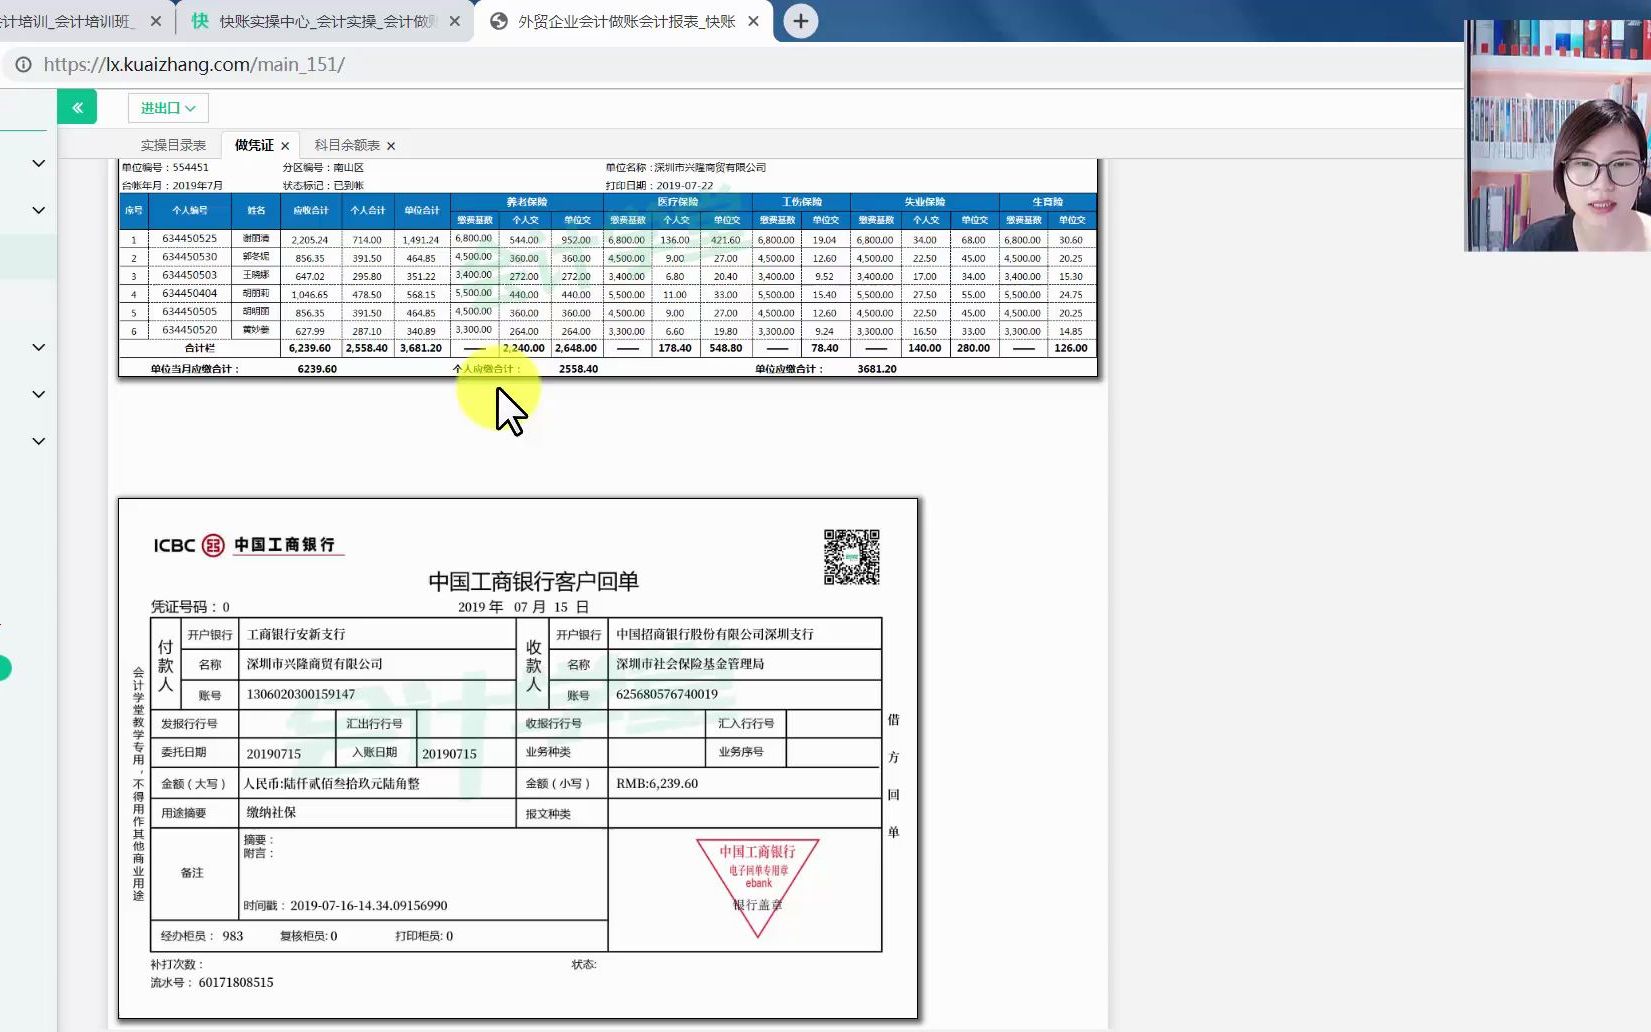Screen dimensions: 1651x1032
Task: Expand the fourth sidebar chevron section
Action: click(38, 394)
